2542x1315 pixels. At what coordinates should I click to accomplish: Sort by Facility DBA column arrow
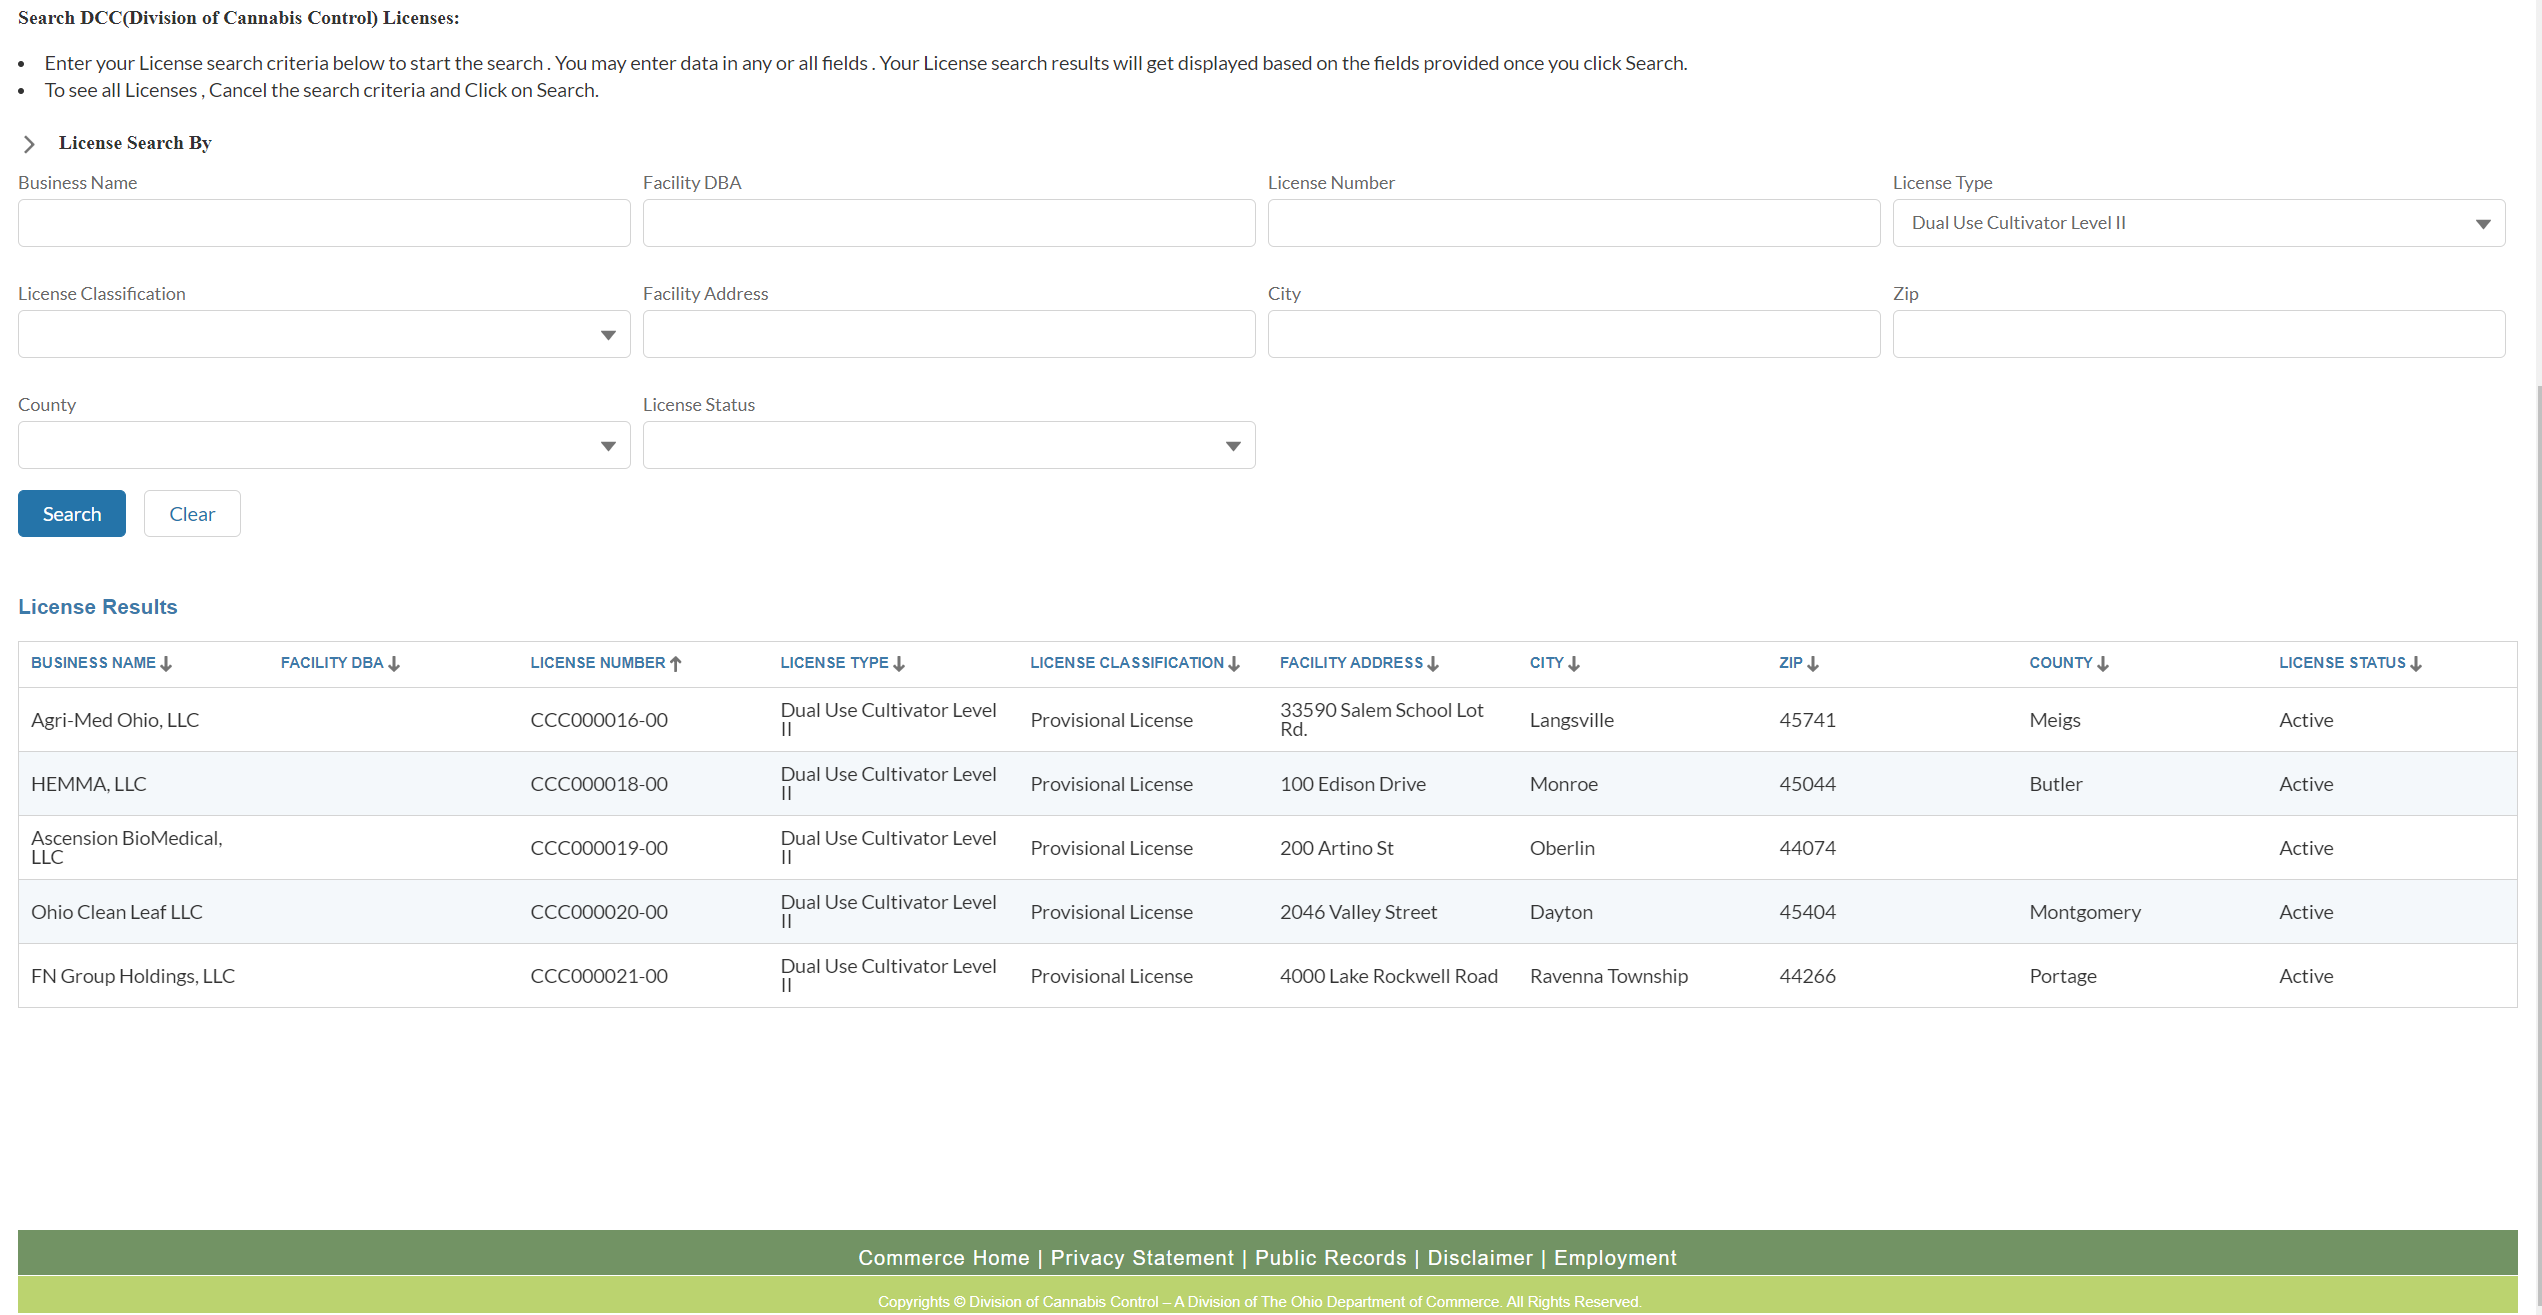[x=394, y=664]
